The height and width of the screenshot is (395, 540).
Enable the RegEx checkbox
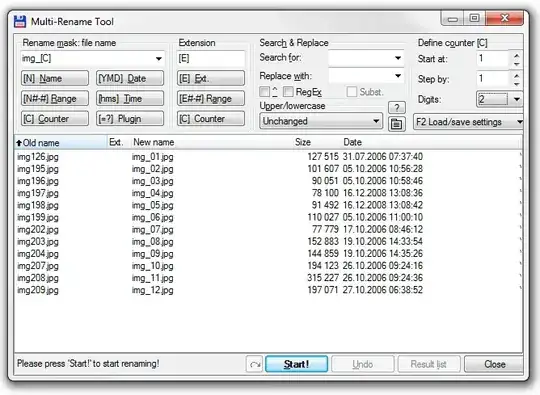(288, 92)
